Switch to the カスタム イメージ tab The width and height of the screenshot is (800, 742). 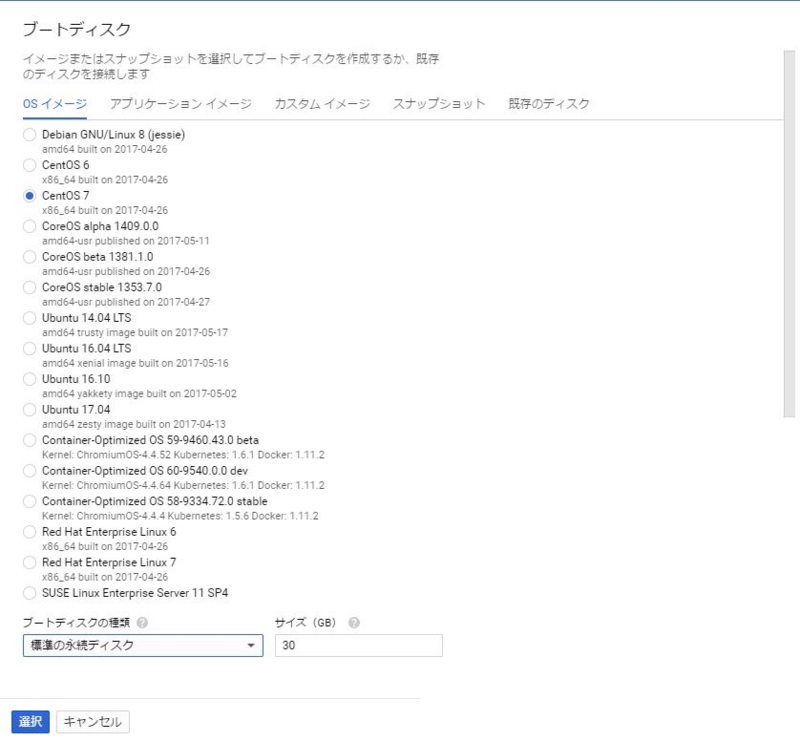(322, 104)
